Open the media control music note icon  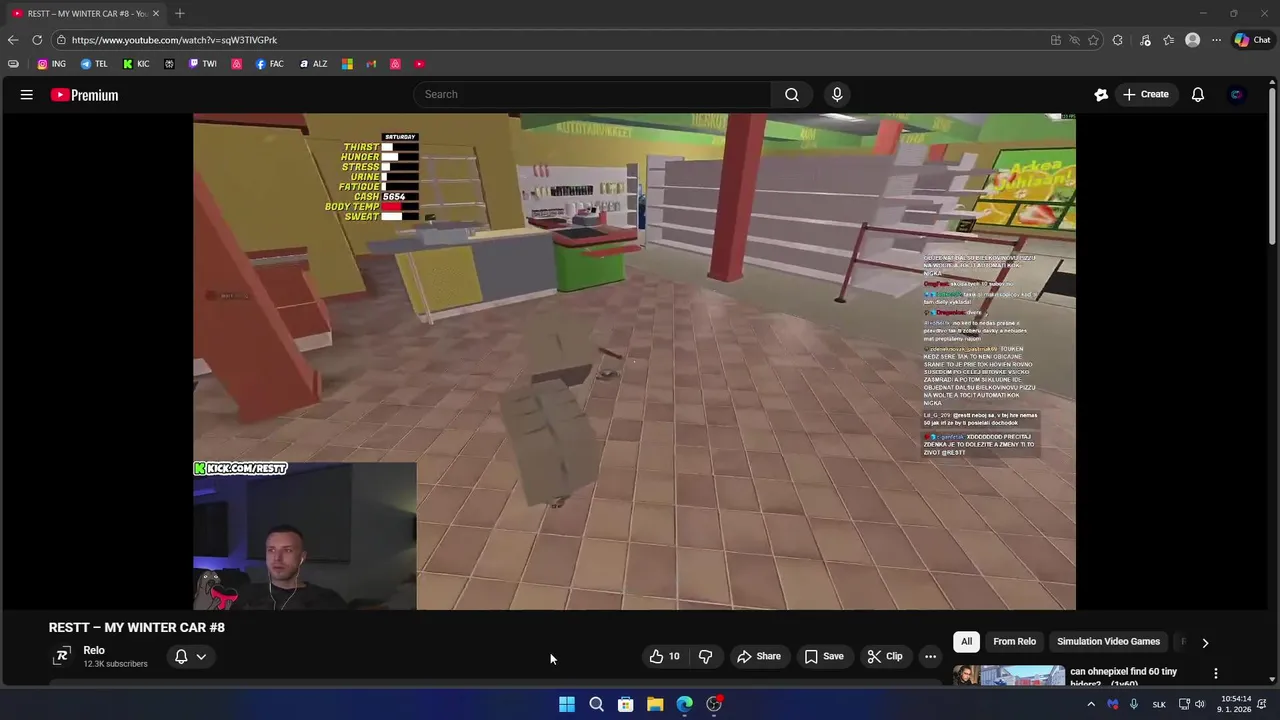click(1145, 40)
